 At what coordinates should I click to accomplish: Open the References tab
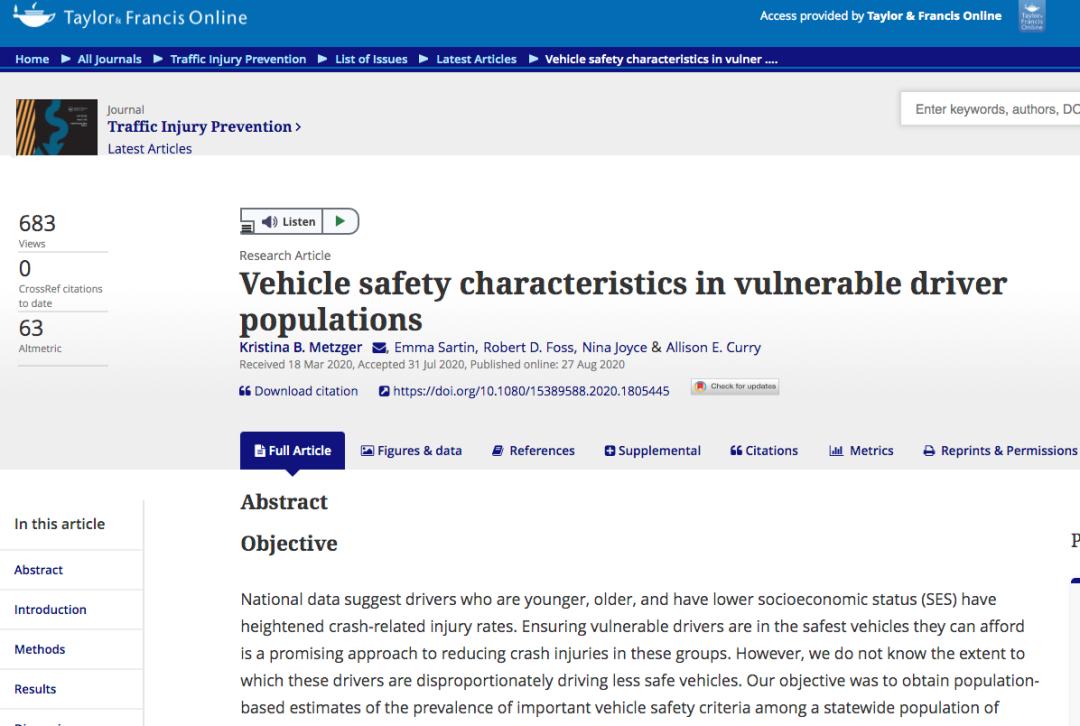[x=533, y=450]
